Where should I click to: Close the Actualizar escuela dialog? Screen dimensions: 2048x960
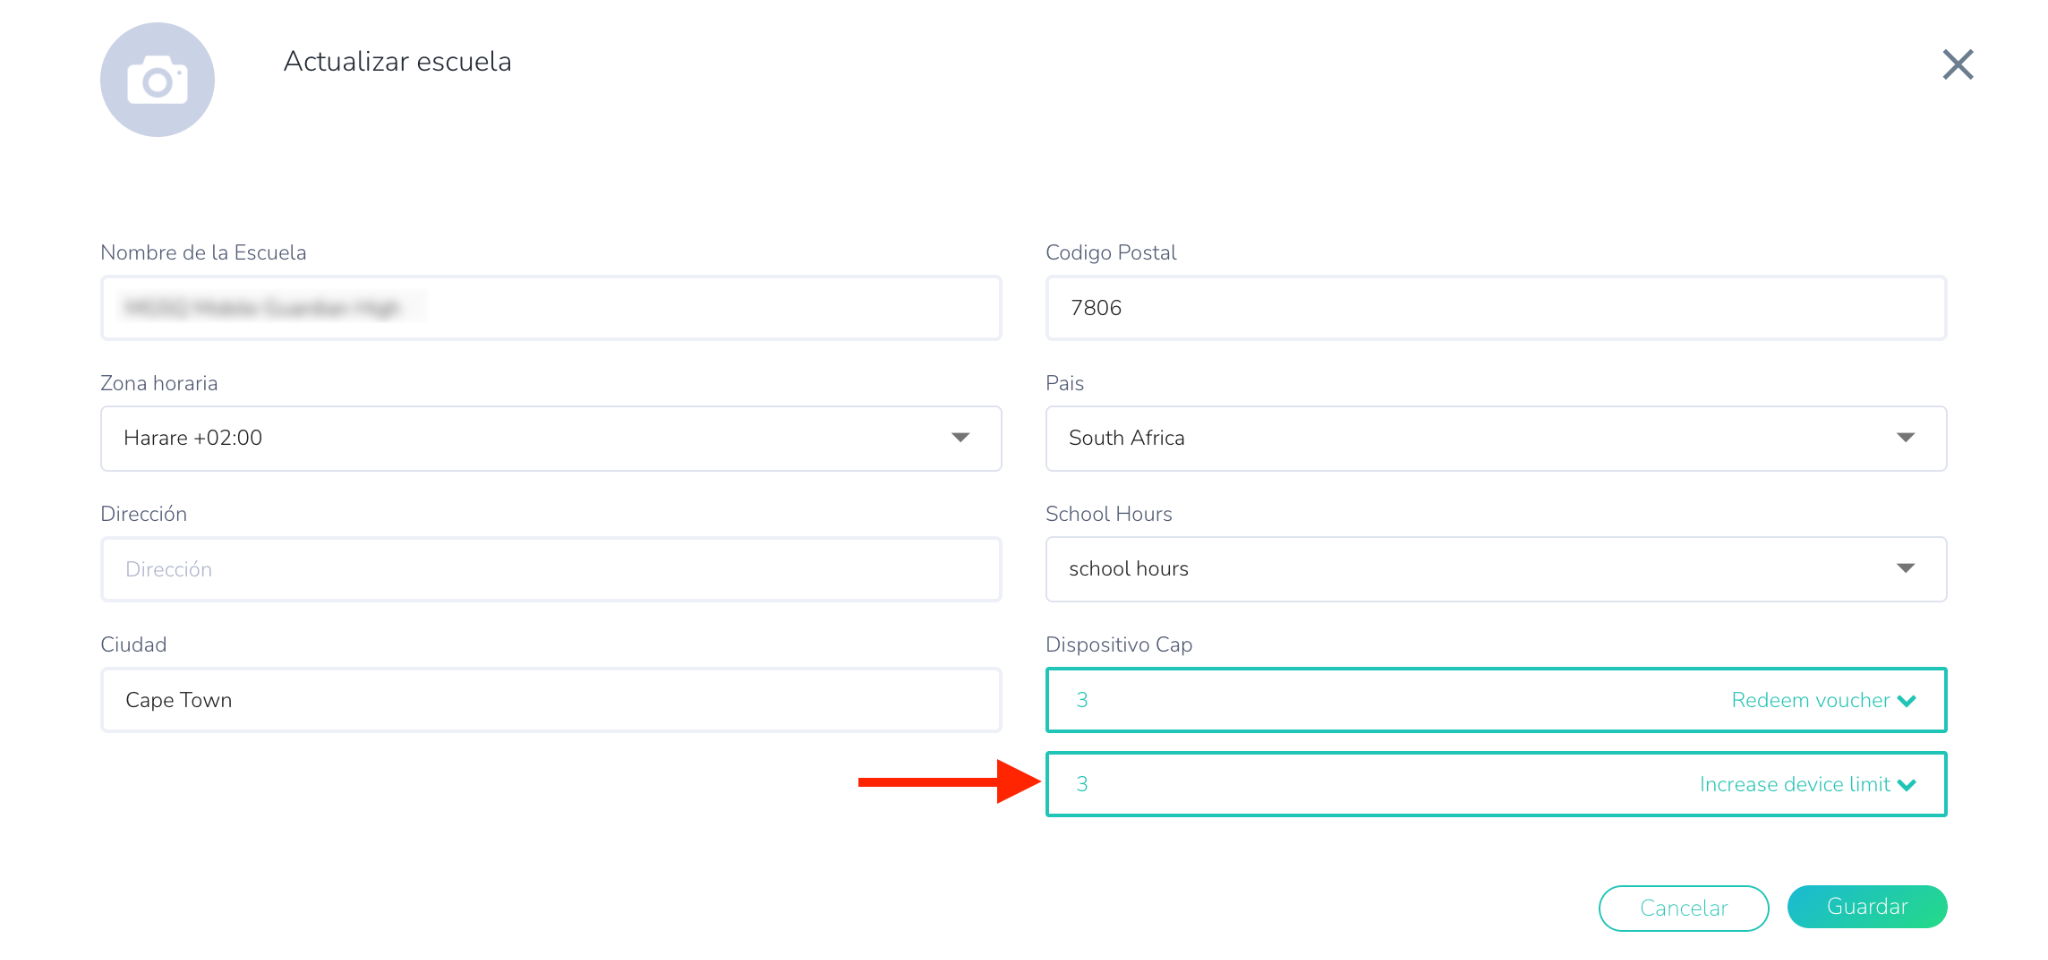tap(1957, 65)
